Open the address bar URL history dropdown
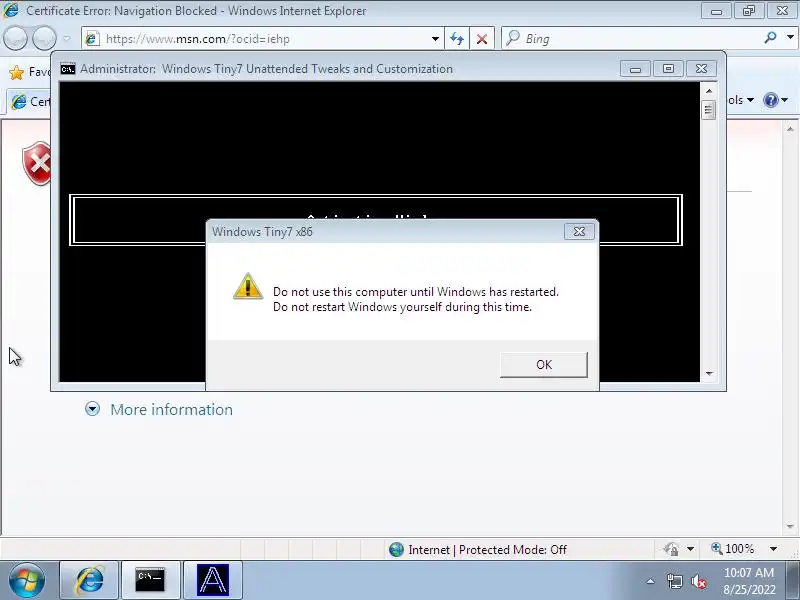This screenshot has height=600, width=800. pos(435,39)
